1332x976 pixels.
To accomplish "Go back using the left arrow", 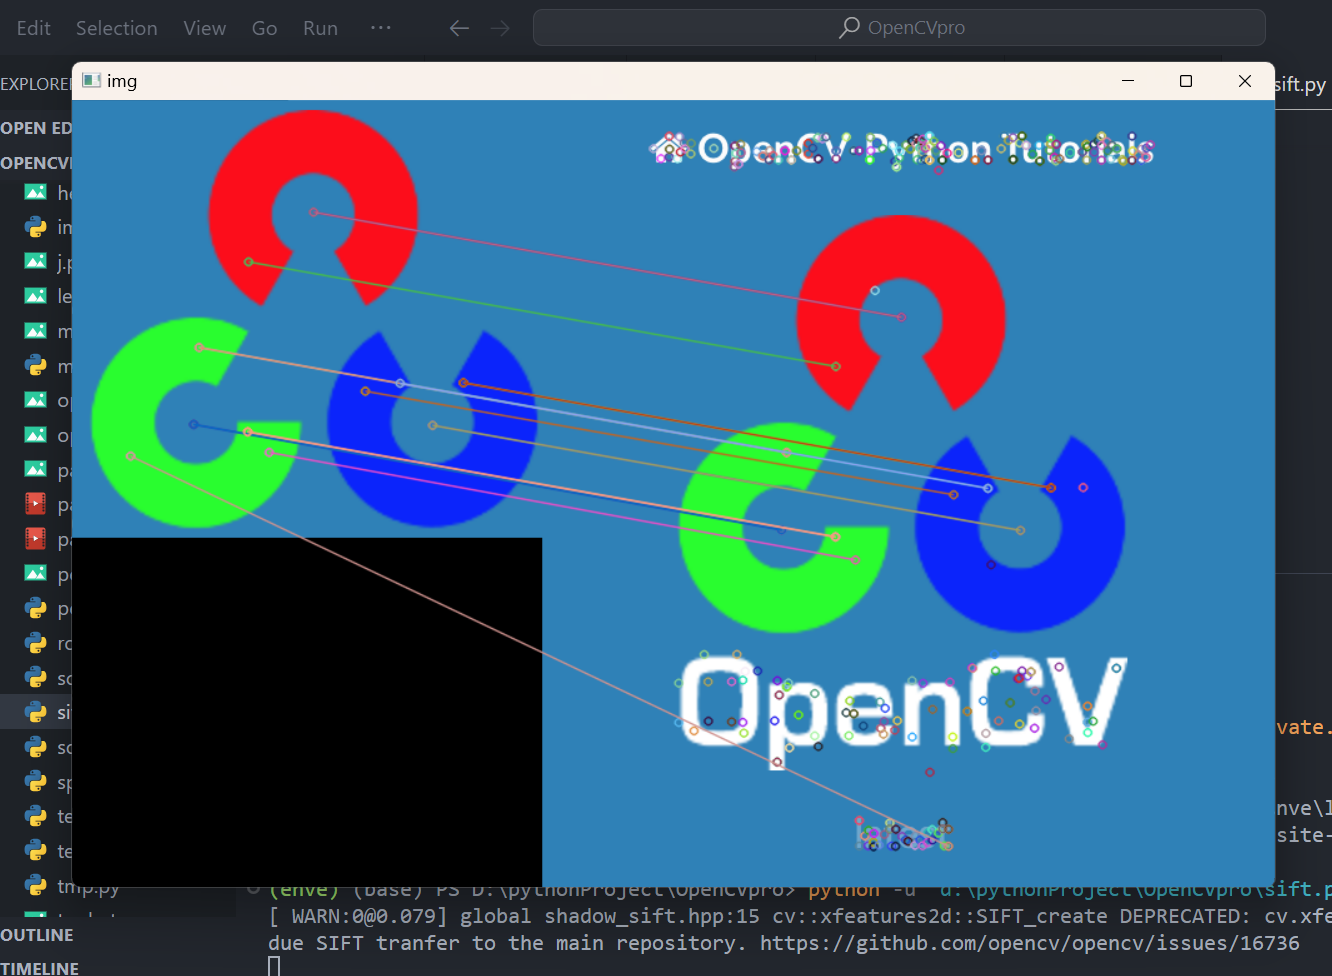I will (459, 28).
